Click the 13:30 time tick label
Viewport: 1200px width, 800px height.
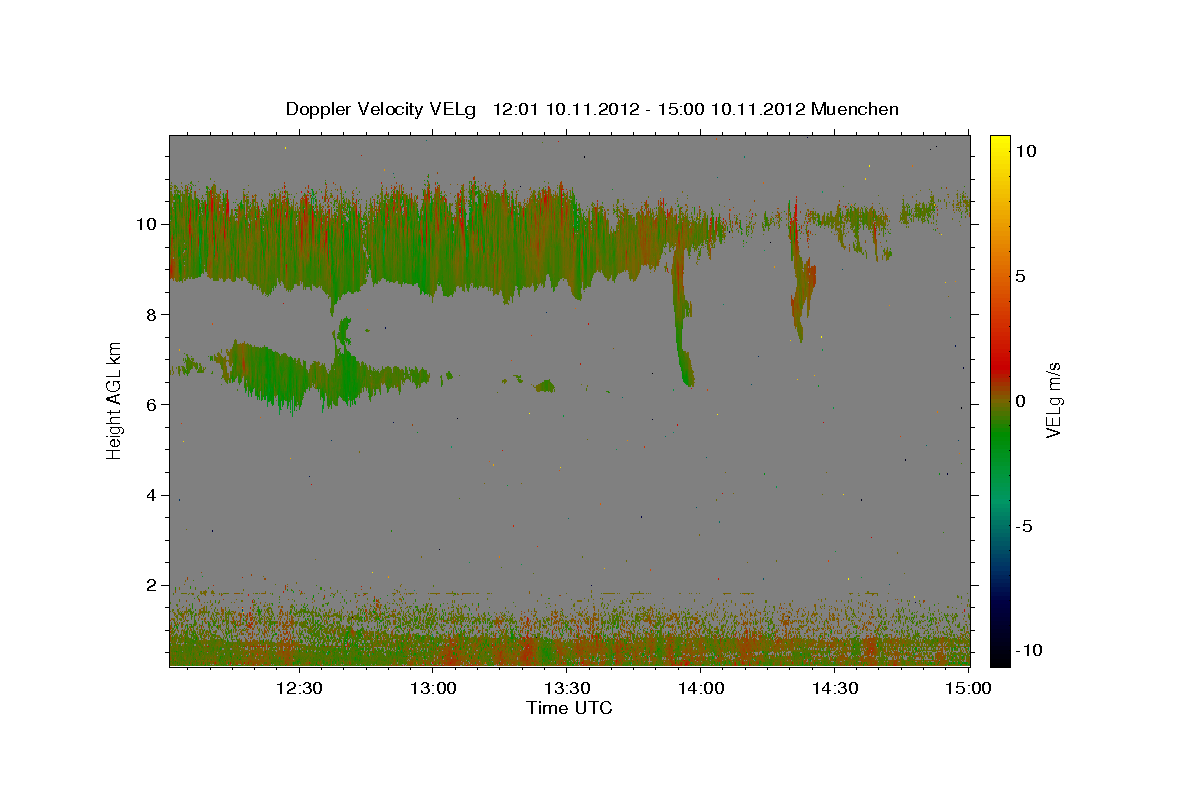pos(566,688)
